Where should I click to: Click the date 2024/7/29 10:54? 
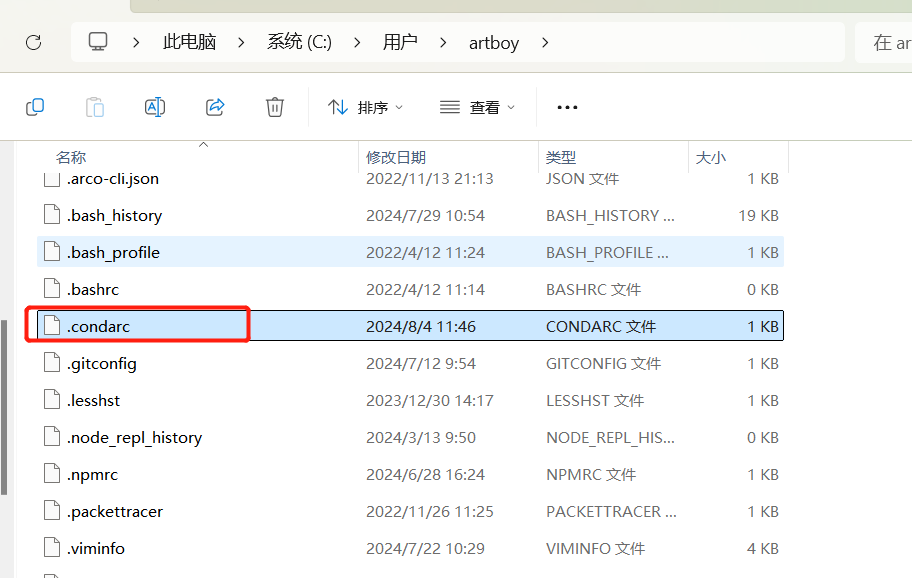click(x=425, y=215)
